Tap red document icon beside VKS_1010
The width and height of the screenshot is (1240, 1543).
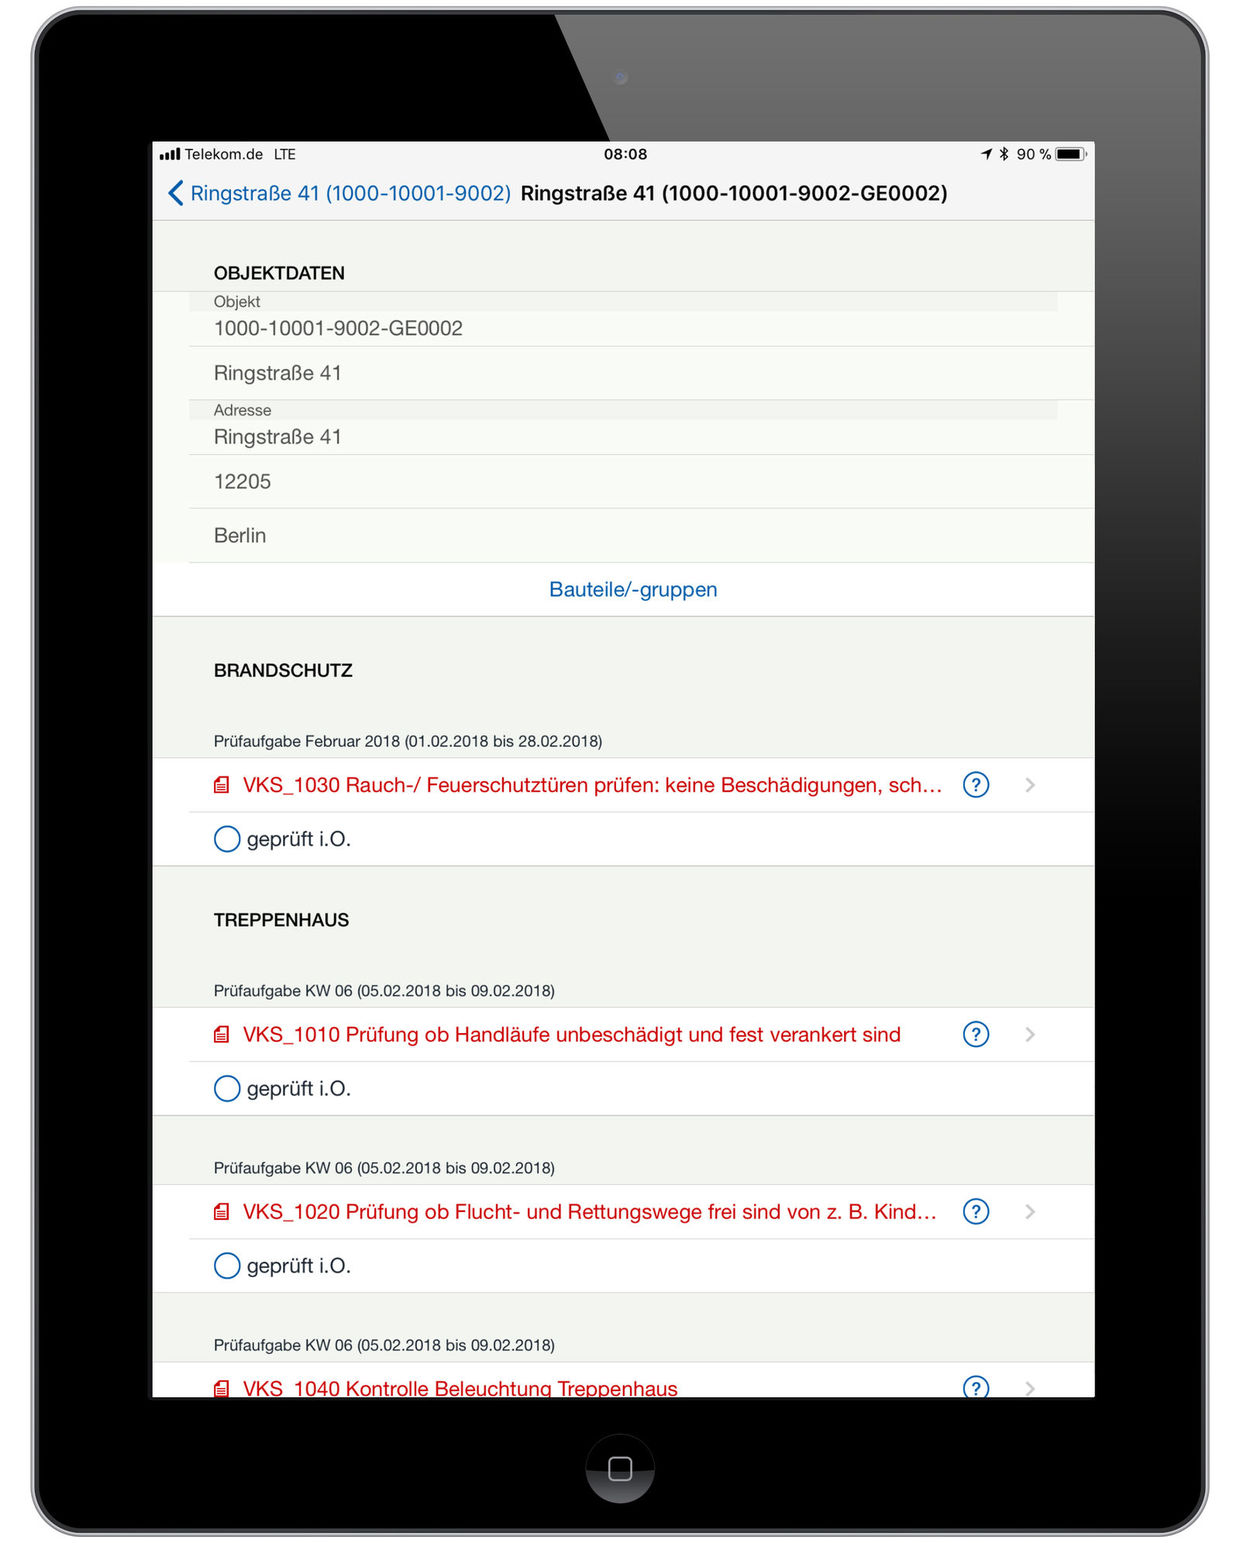[222, 1035]
